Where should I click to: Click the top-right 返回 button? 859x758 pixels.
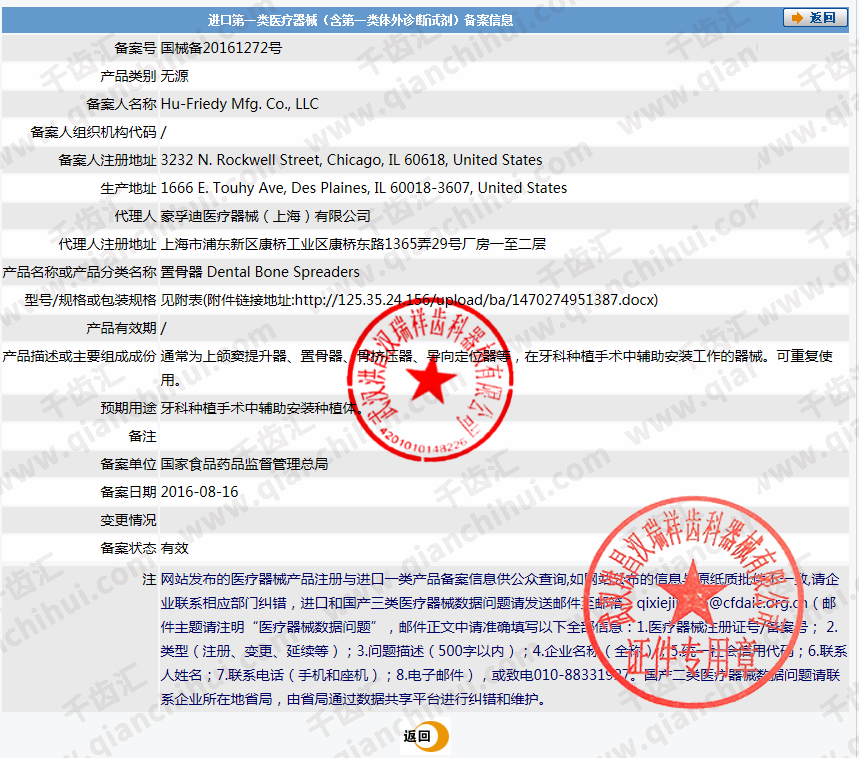pyautogui.click(x=814, y=18)
